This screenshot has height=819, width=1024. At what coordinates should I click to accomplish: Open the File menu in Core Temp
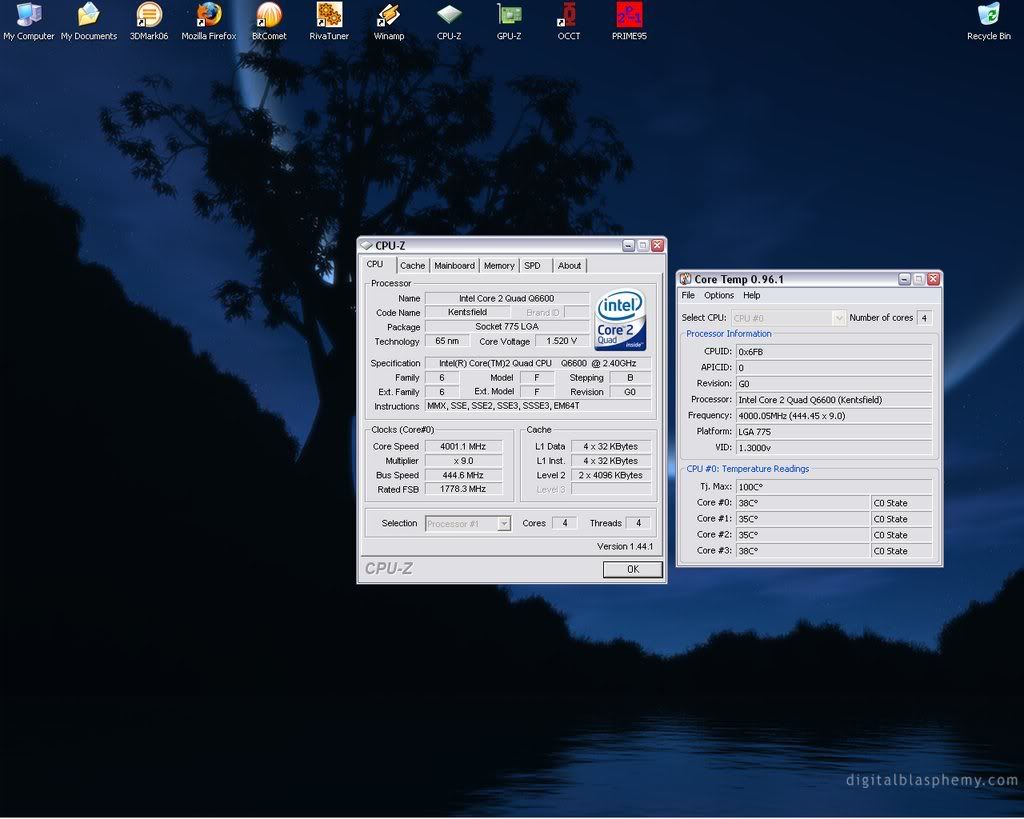pyautogui.click(x=688, y=295)
